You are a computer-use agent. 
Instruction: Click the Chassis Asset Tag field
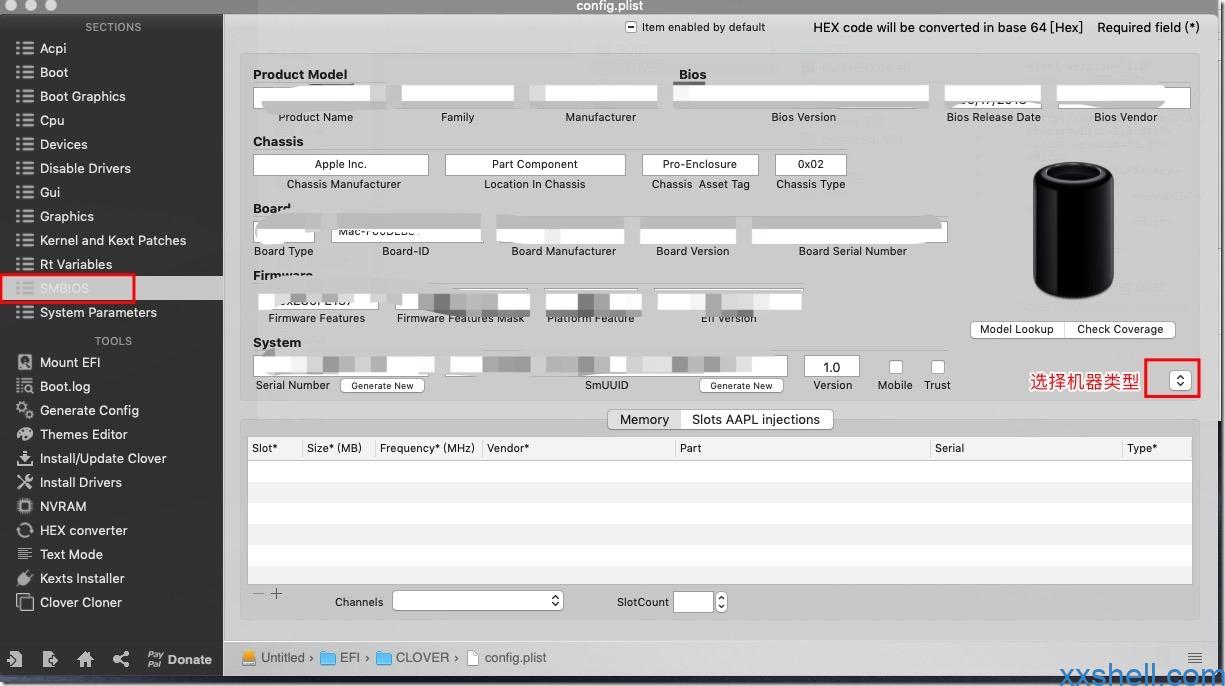[700, 164]
